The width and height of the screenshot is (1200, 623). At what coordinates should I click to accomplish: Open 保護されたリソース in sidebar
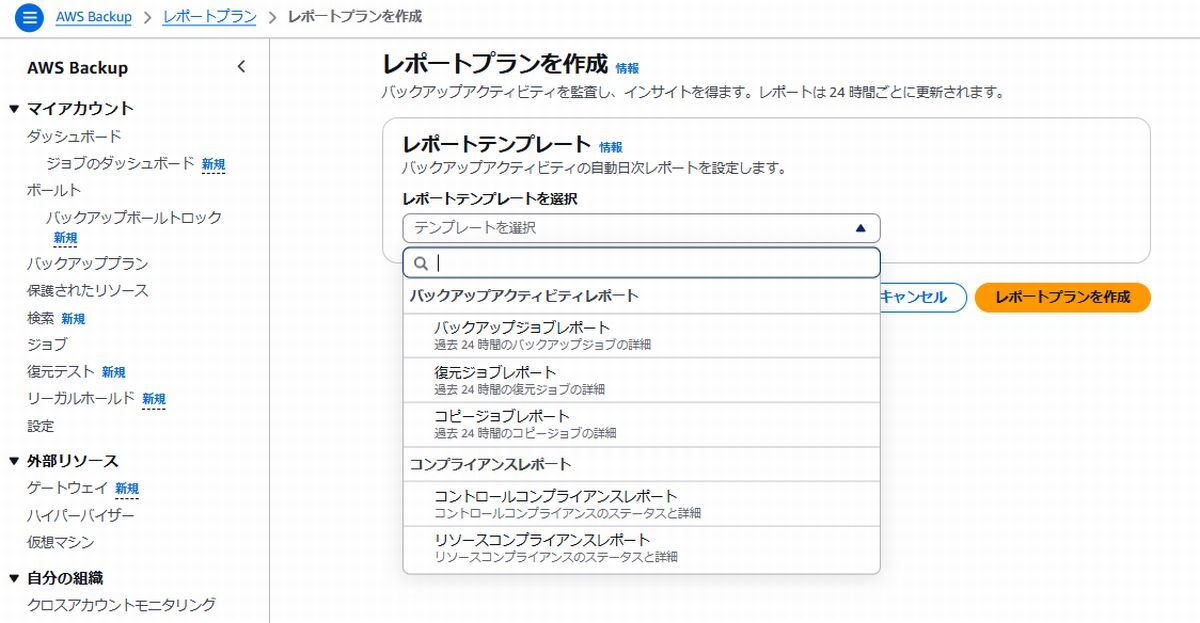point(87,291)
